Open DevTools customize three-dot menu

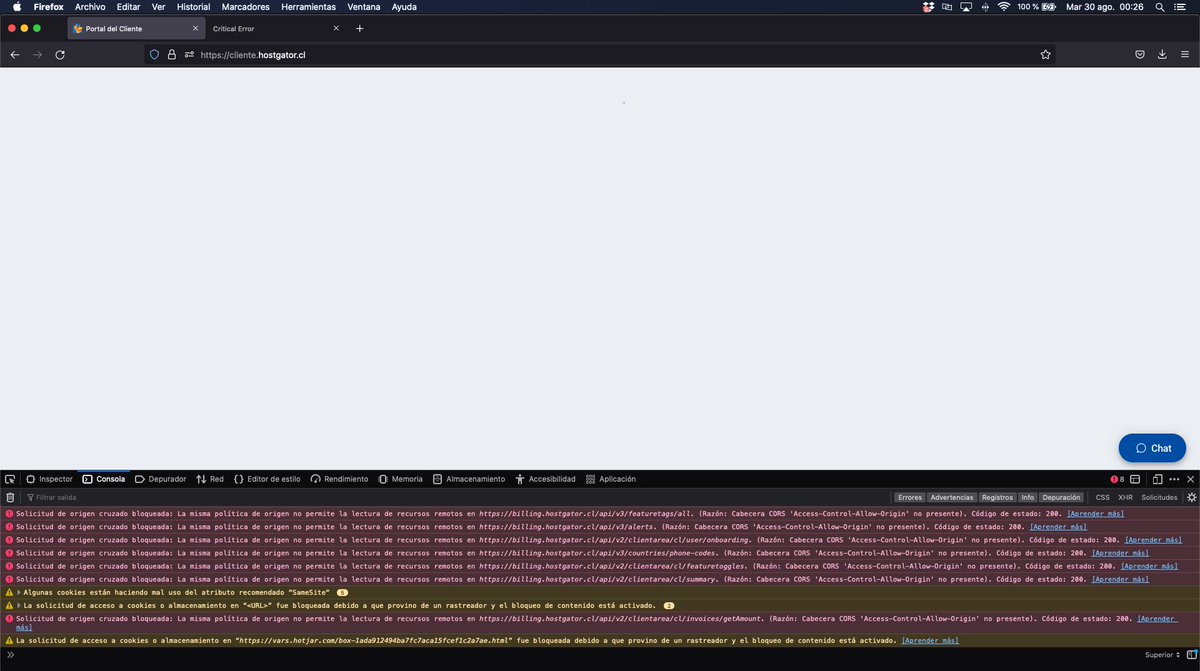1173,479
